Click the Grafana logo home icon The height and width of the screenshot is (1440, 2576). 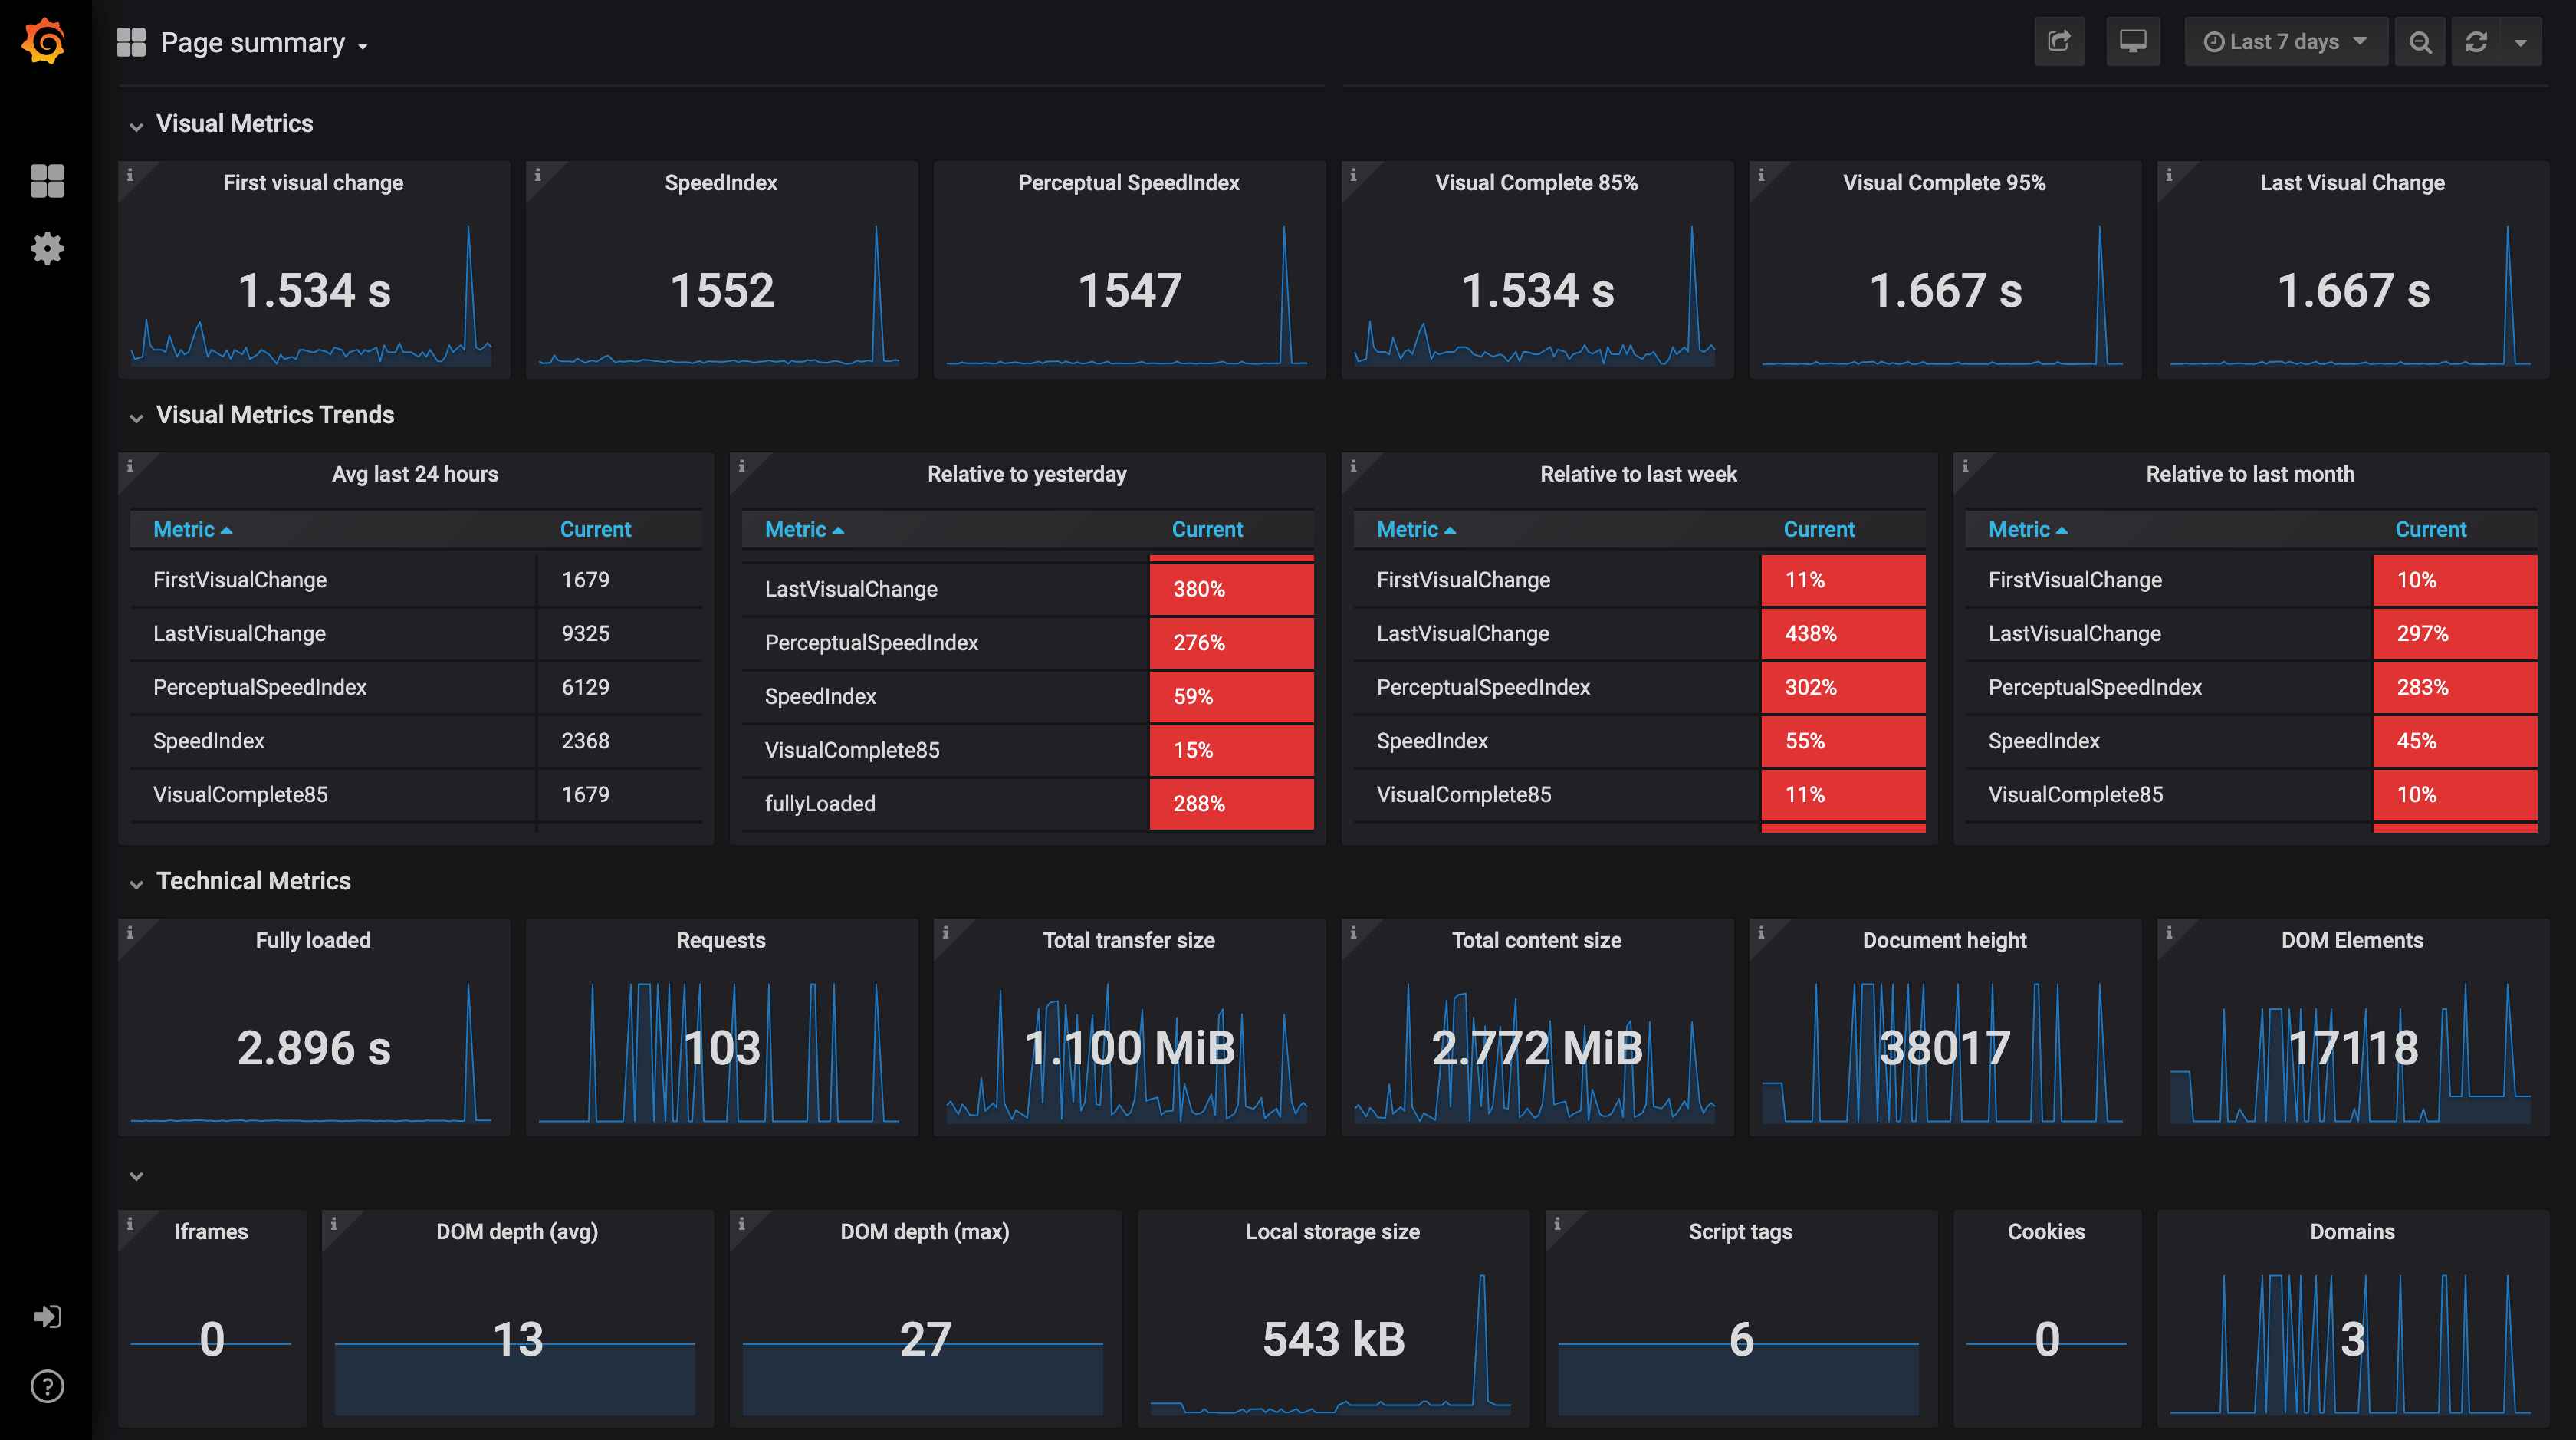point(45,42)
